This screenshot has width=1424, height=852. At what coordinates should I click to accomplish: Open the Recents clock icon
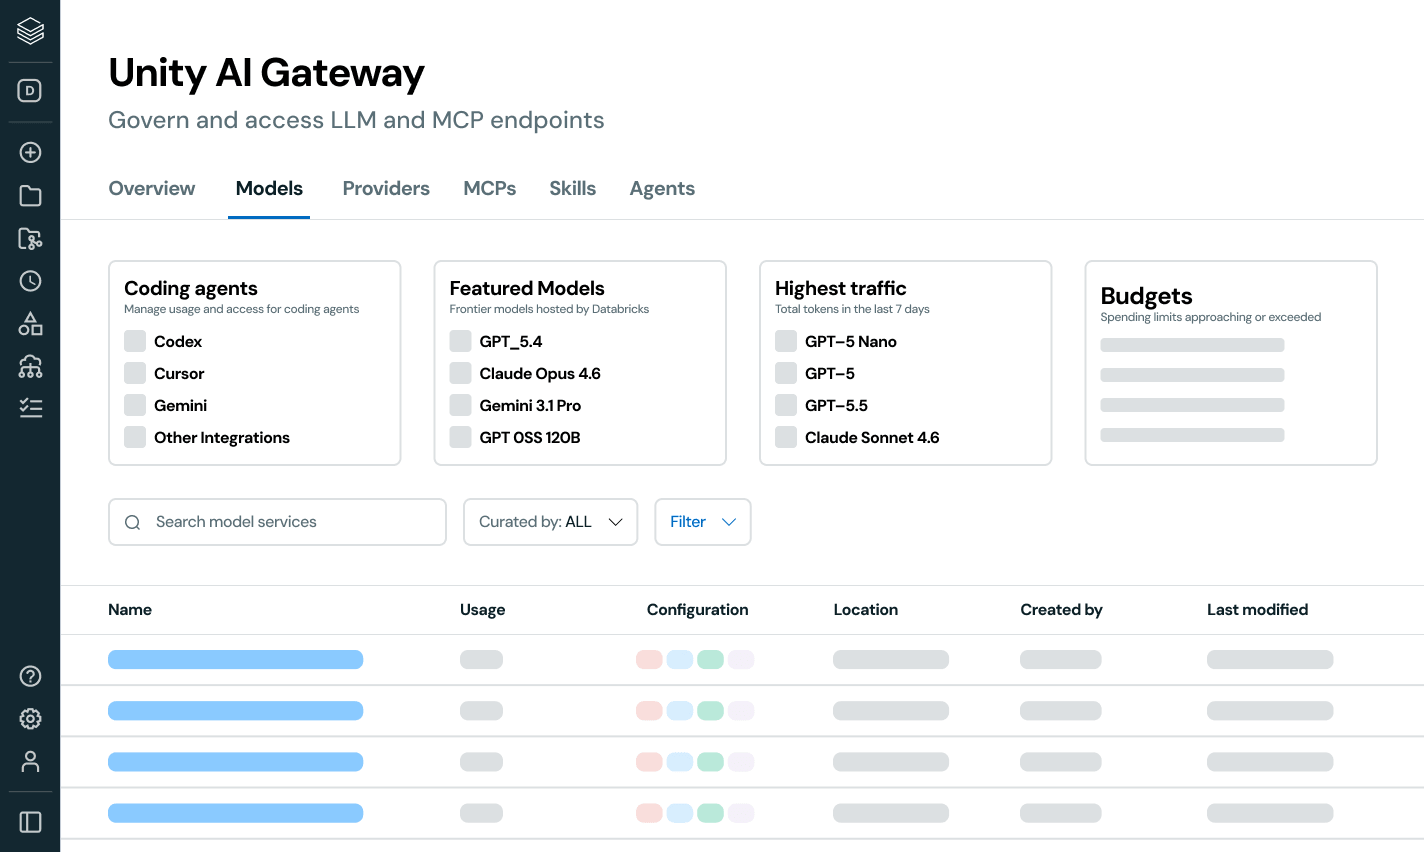coord(30,281)
